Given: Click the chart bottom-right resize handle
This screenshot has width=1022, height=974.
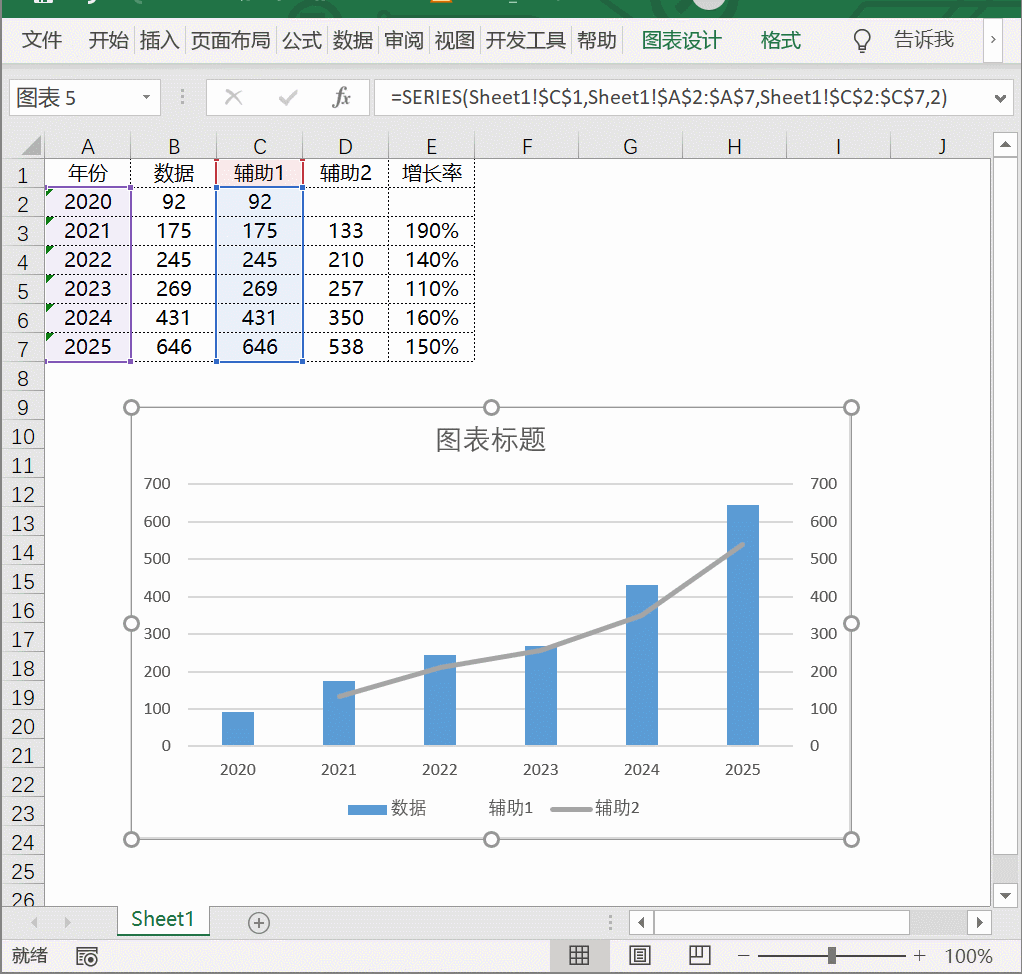Looking at the screenshot, I should coord(851,839).
